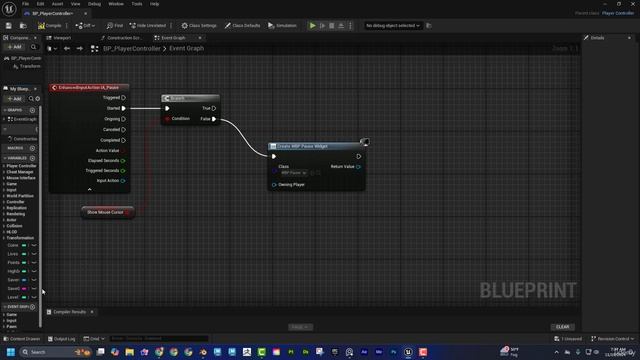Toggle Hide Unrelated nodes

(x=148, y=26)
